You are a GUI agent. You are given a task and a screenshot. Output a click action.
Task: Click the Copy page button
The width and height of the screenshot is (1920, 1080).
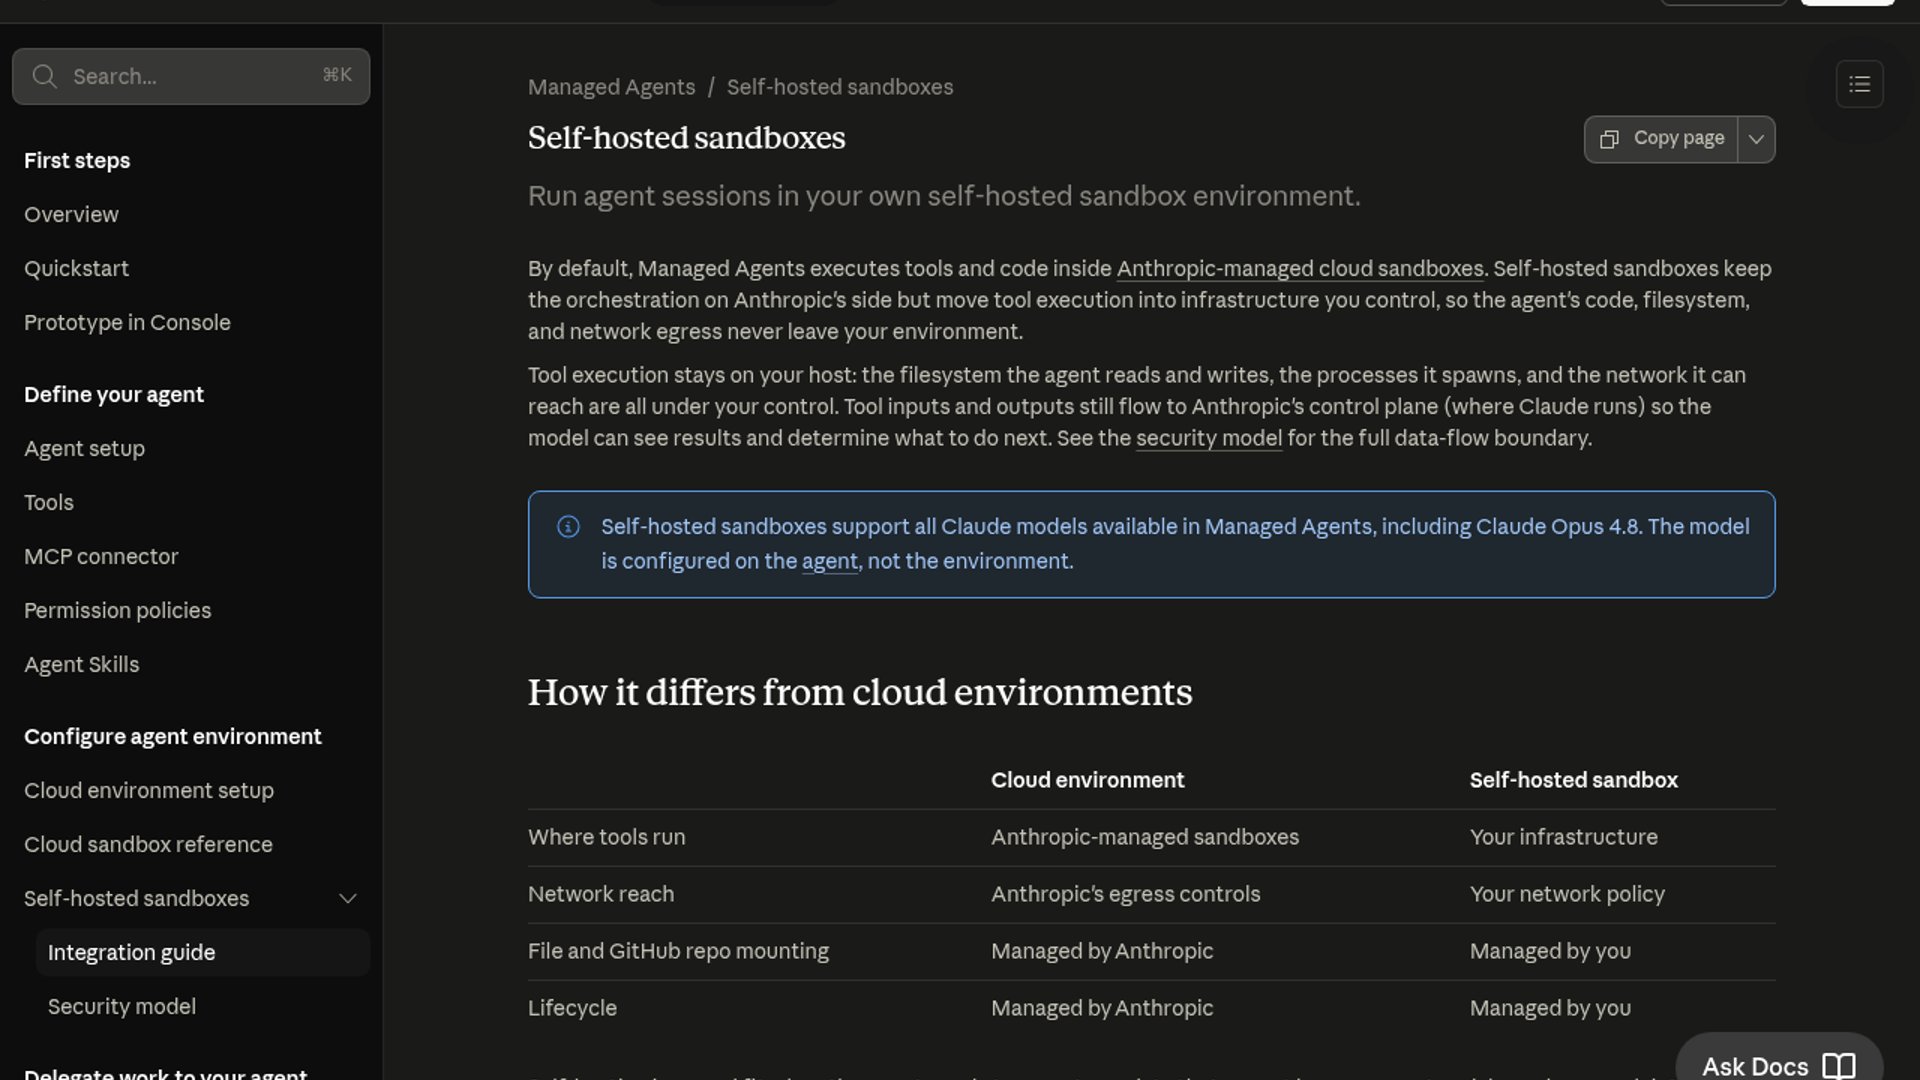click(x=1661, y=139)
